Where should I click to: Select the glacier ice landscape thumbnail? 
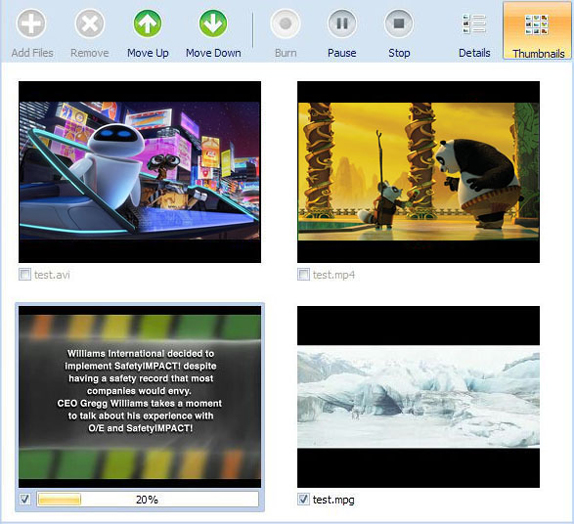click(418, 397)
